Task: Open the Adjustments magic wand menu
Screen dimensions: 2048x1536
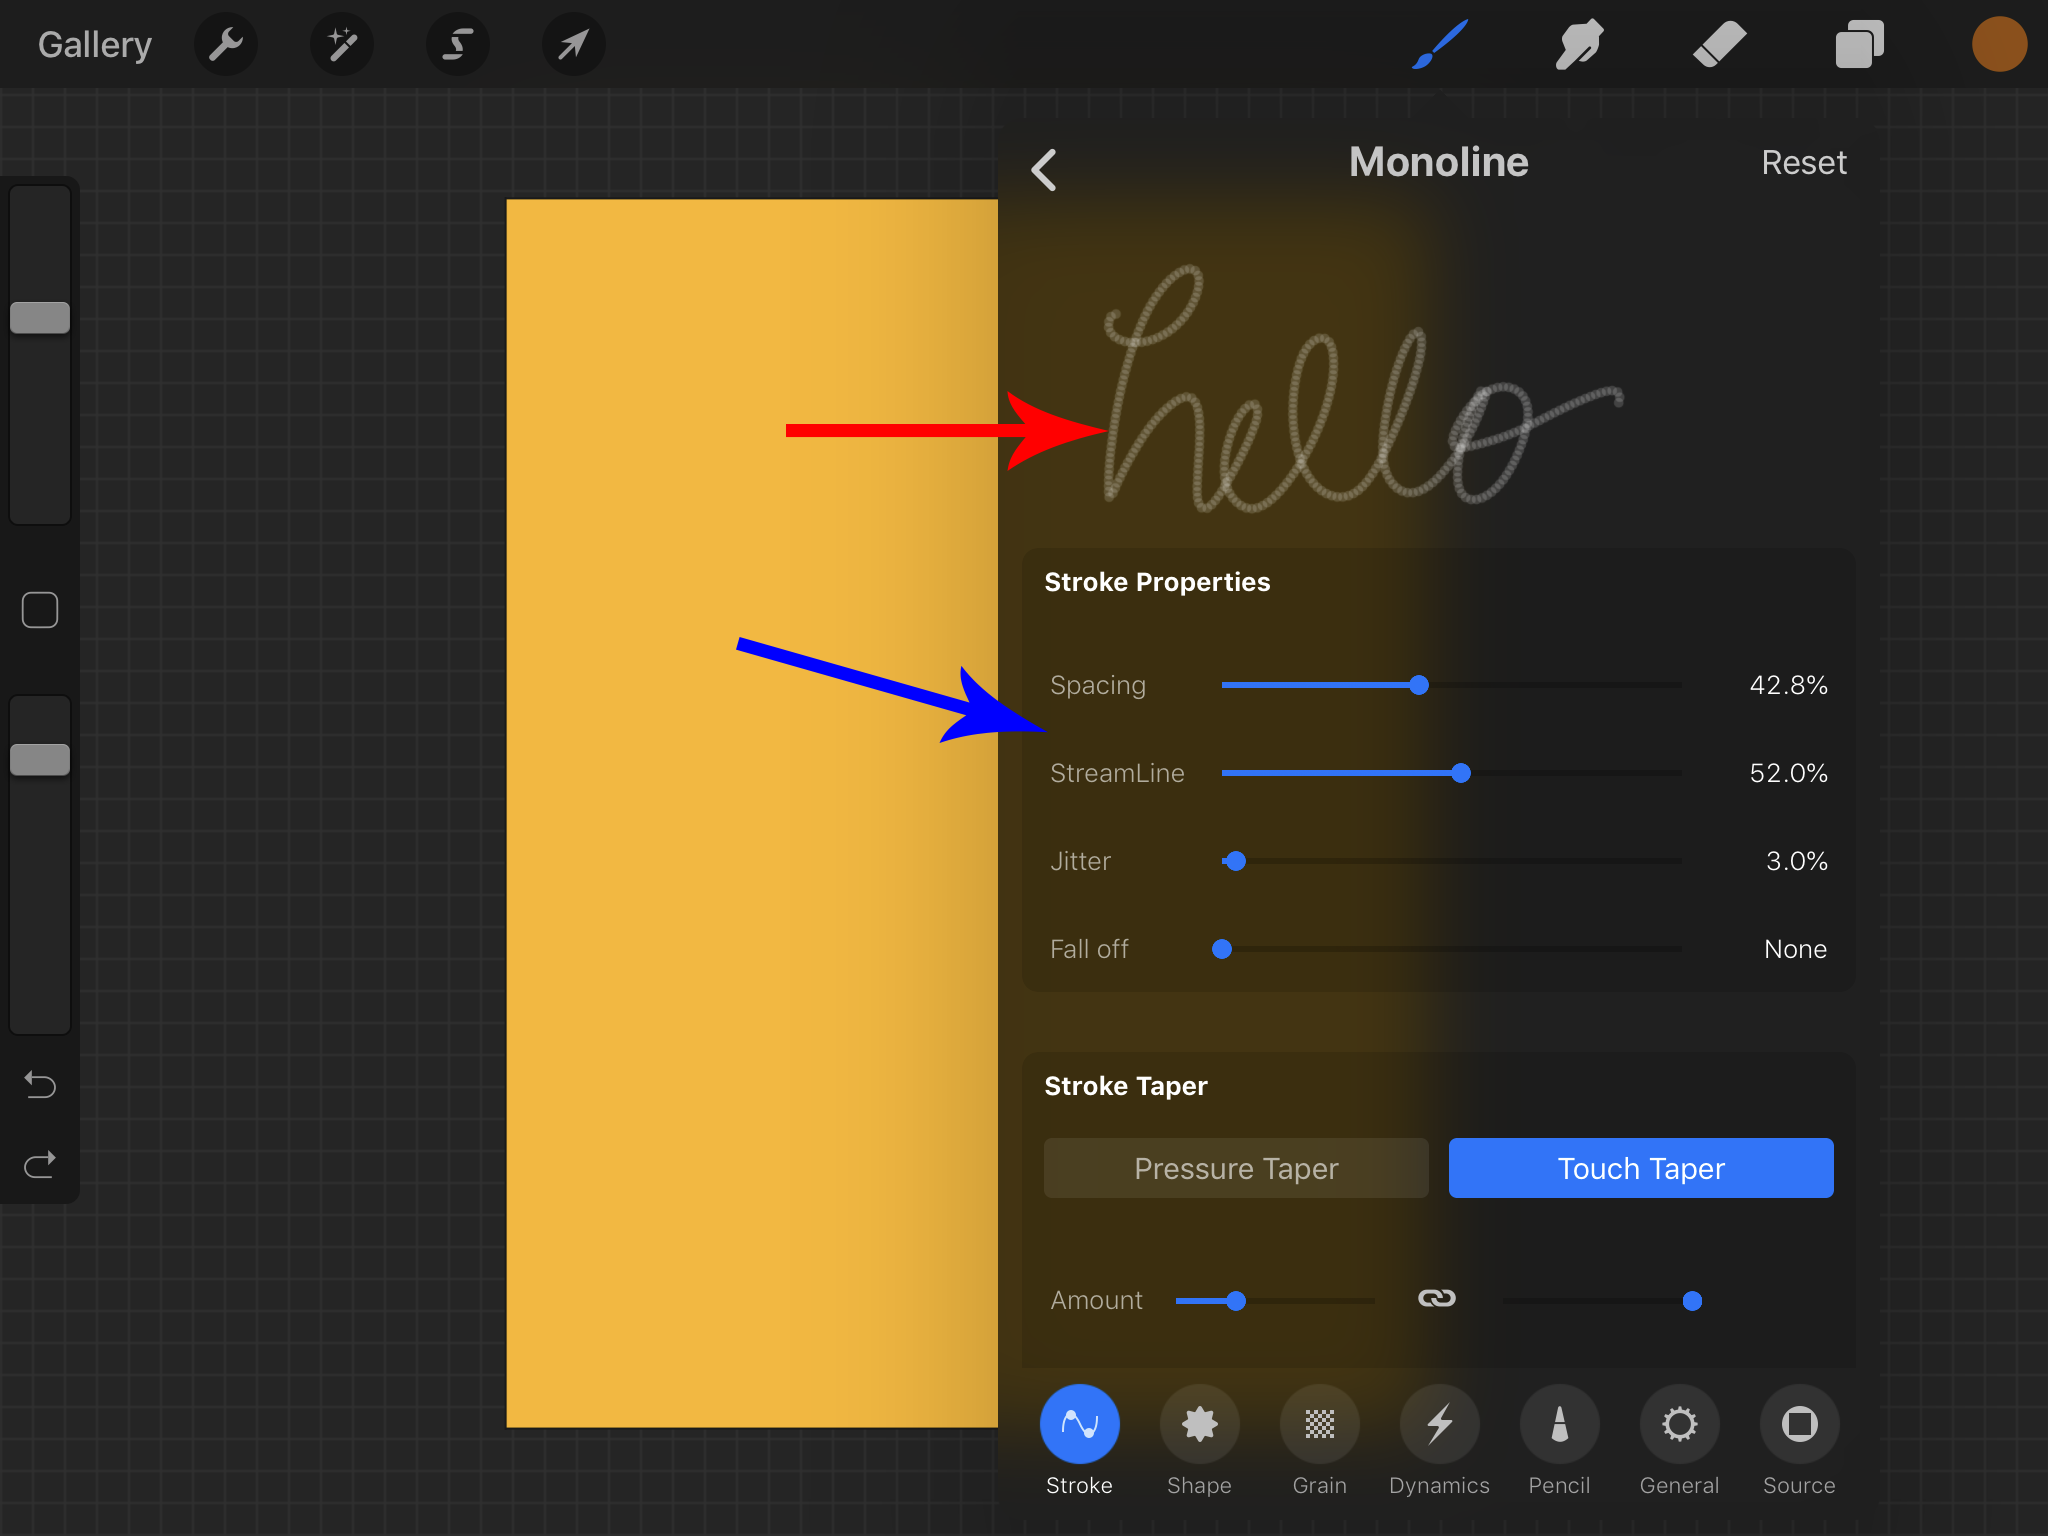Action: pyautogui.click(x=342, y=44)
